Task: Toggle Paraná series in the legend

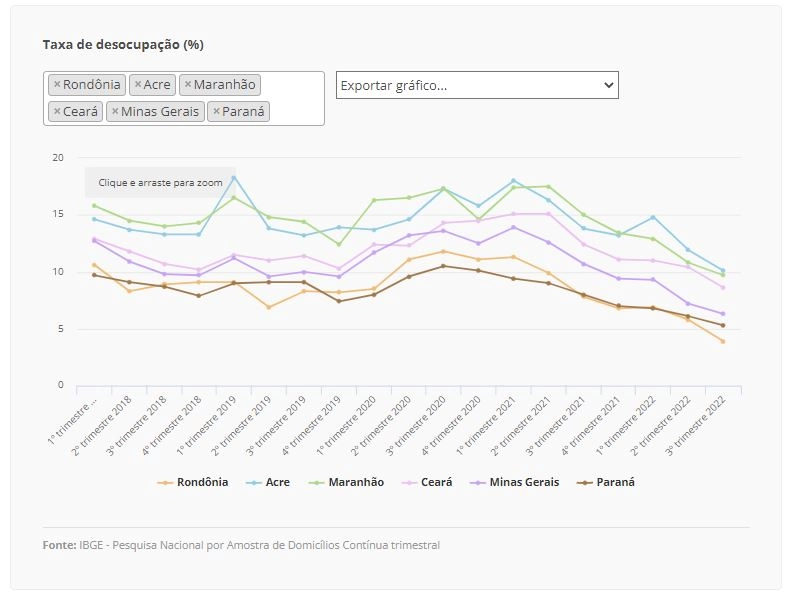Action: coord(615,482)
